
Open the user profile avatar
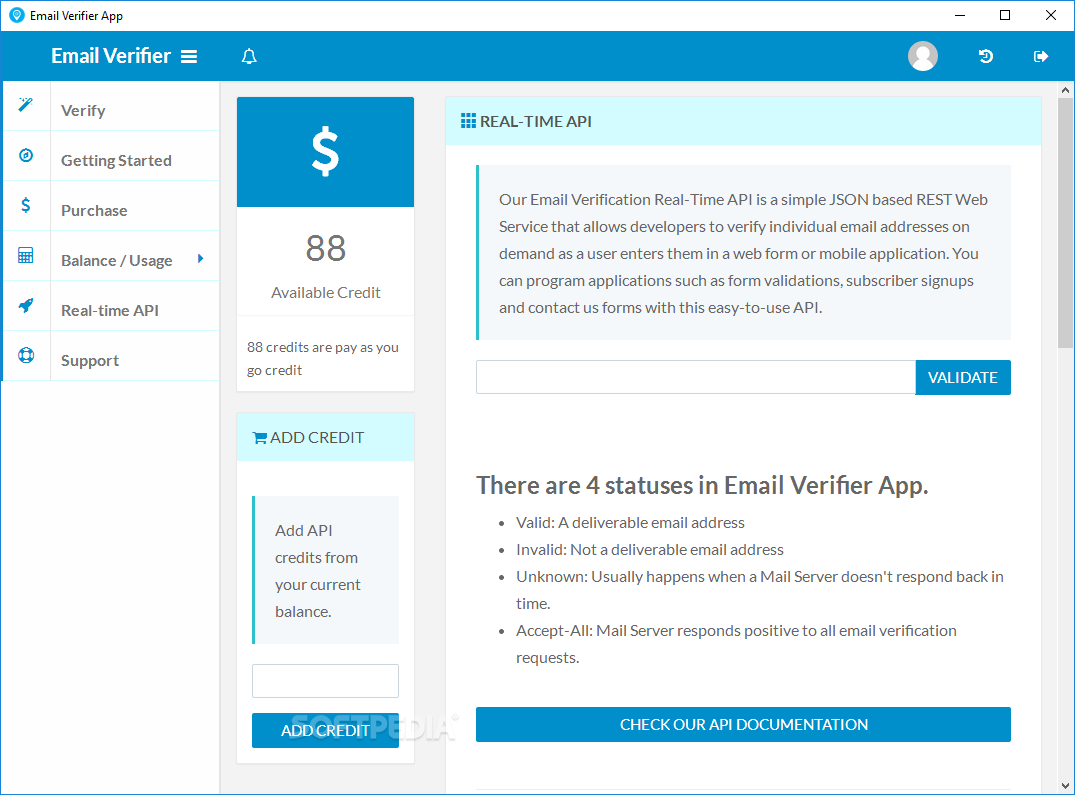[923, 56]
